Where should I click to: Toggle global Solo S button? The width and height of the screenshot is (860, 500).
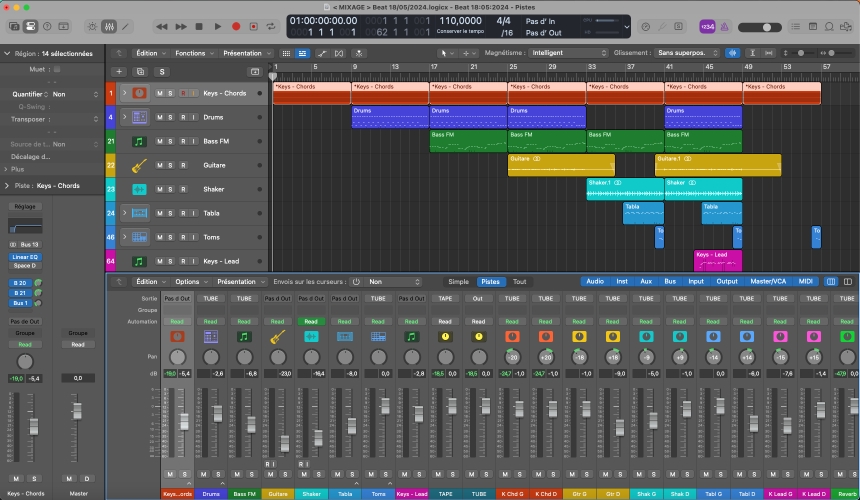(x=162, y=72)
